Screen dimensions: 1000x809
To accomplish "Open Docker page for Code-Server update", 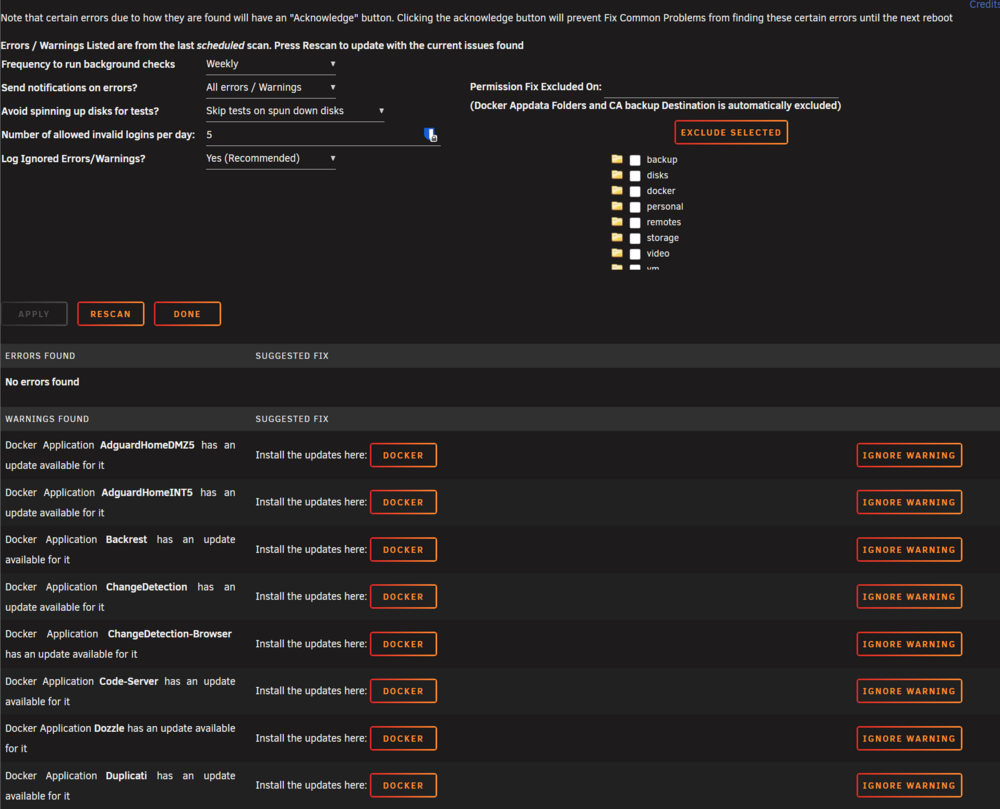I will pos(403,691).
